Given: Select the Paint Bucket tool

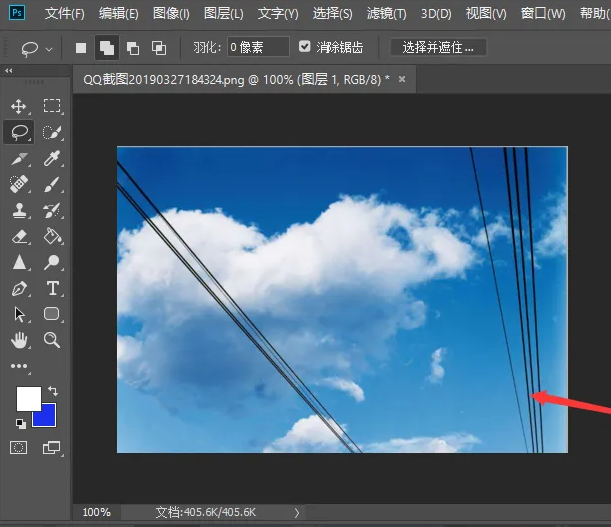Looking at the screenshot, I should pyautogui.click(x=52, y=237).
